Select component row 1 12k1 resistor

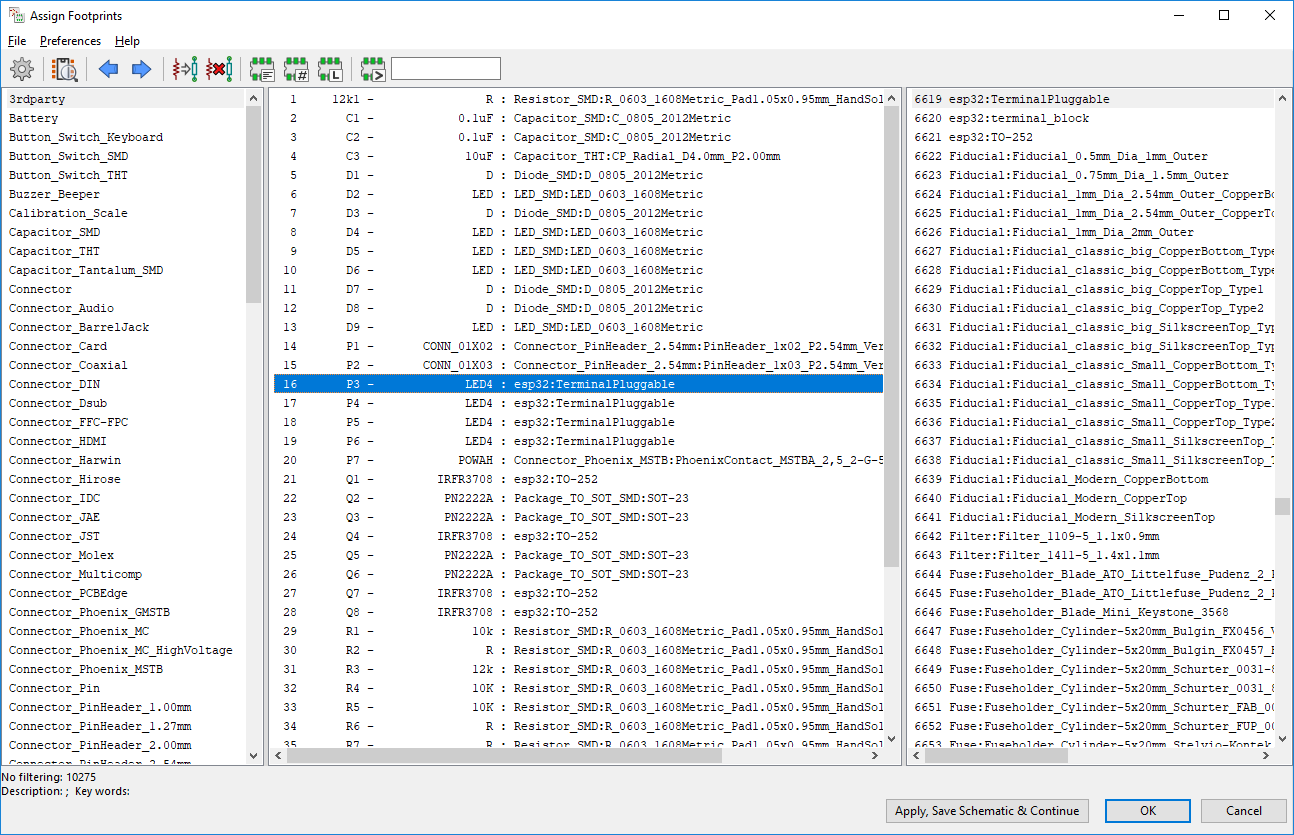(578, 99)
